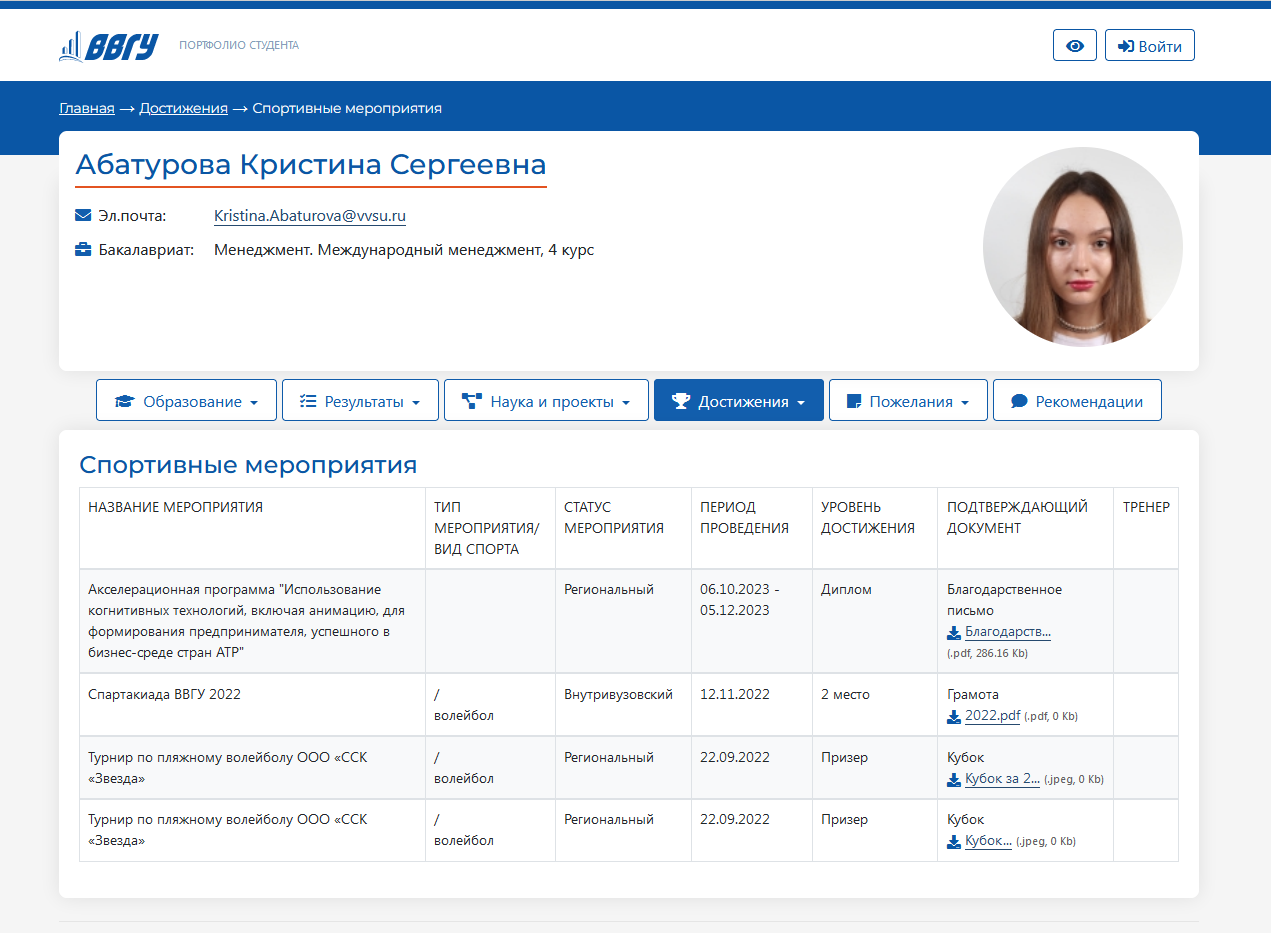Image resolution: width=1271 pixels, height=933 pixels.
Task: Click the briefcase icon beside Бакалавриат
Action: (x=83, y=250)
